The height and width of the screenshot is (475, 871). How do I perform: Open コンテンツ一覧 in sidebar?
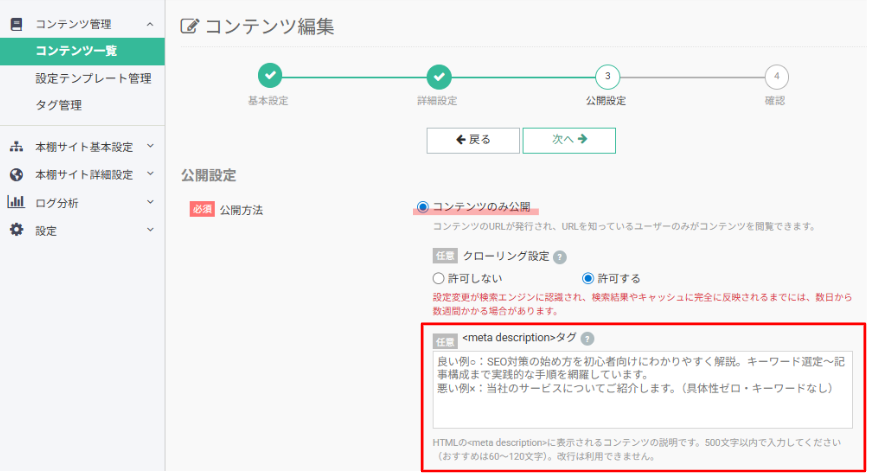[x=82, y=51]
